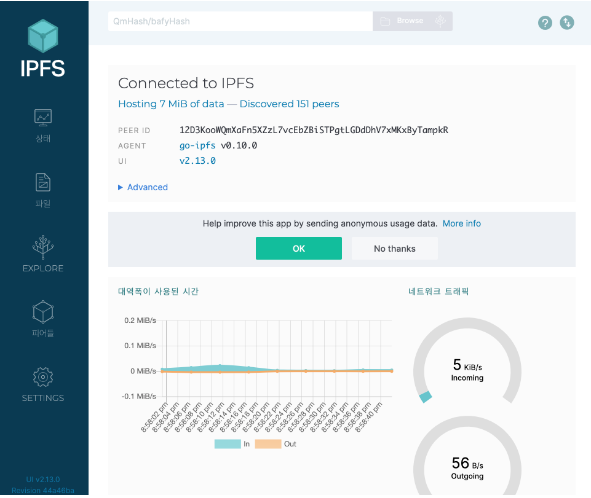Screen dimensions: 591x498
Task: Click the UI v2.13.0 version link
Action: click(x=198, y=161)
